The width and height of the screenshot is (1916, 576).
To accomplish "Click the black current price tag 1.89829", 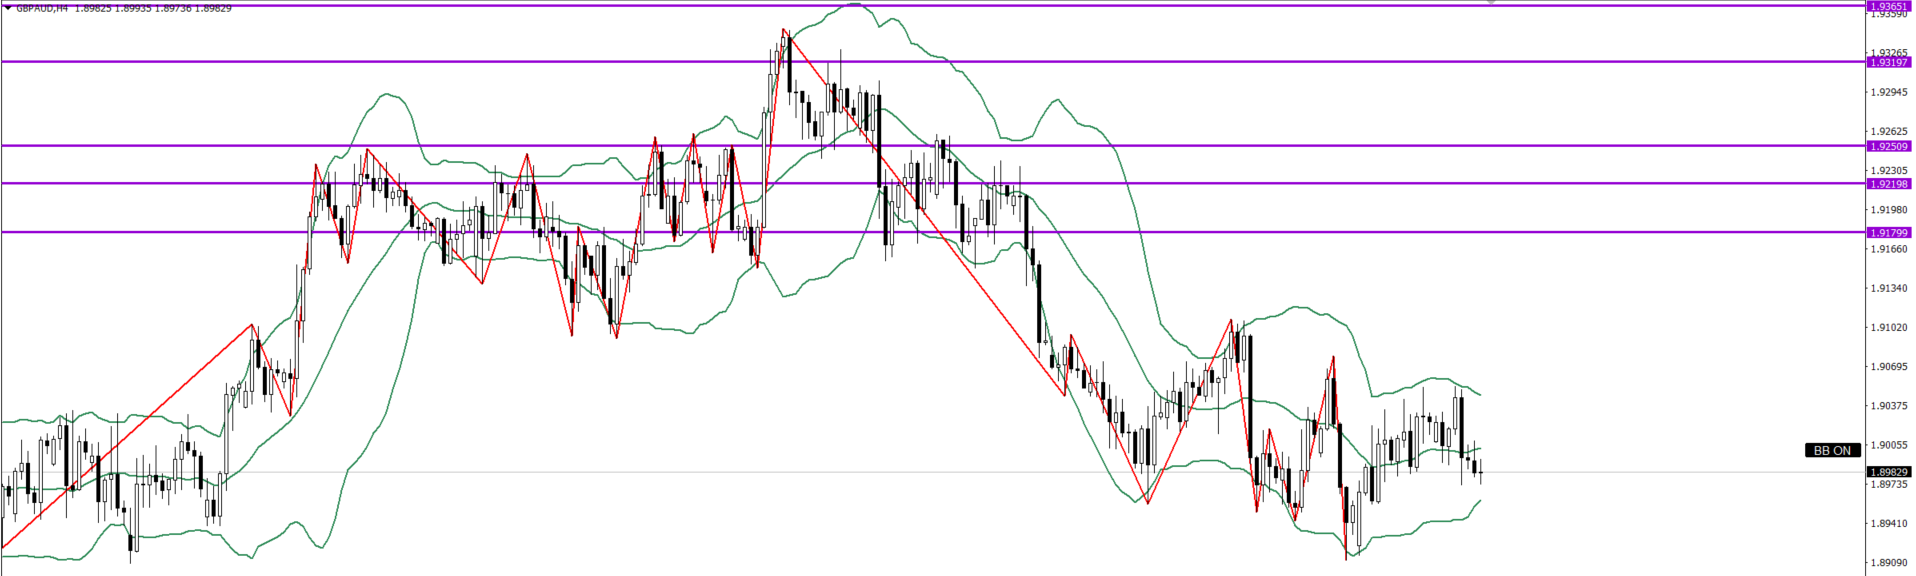I will pos(1889,472).
